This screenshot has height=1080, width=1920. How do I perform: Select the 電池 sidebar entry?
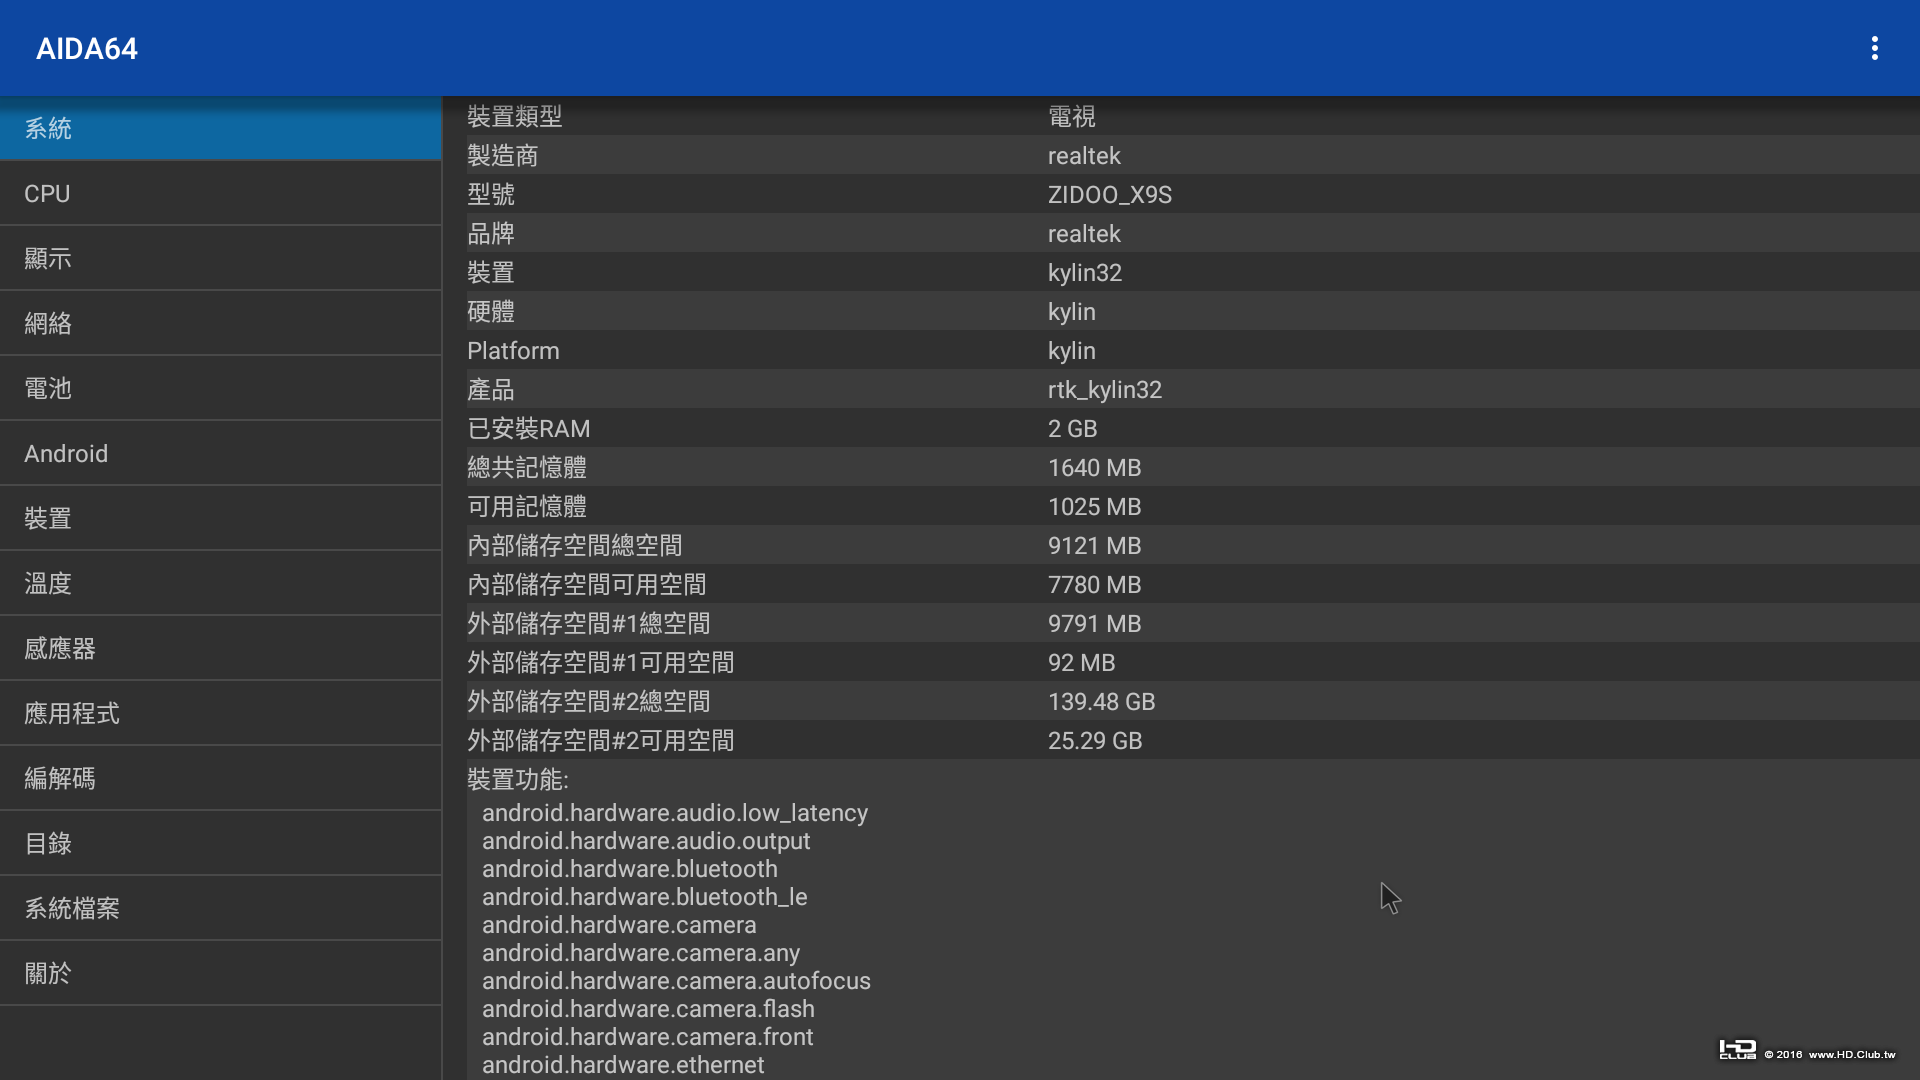220,389
